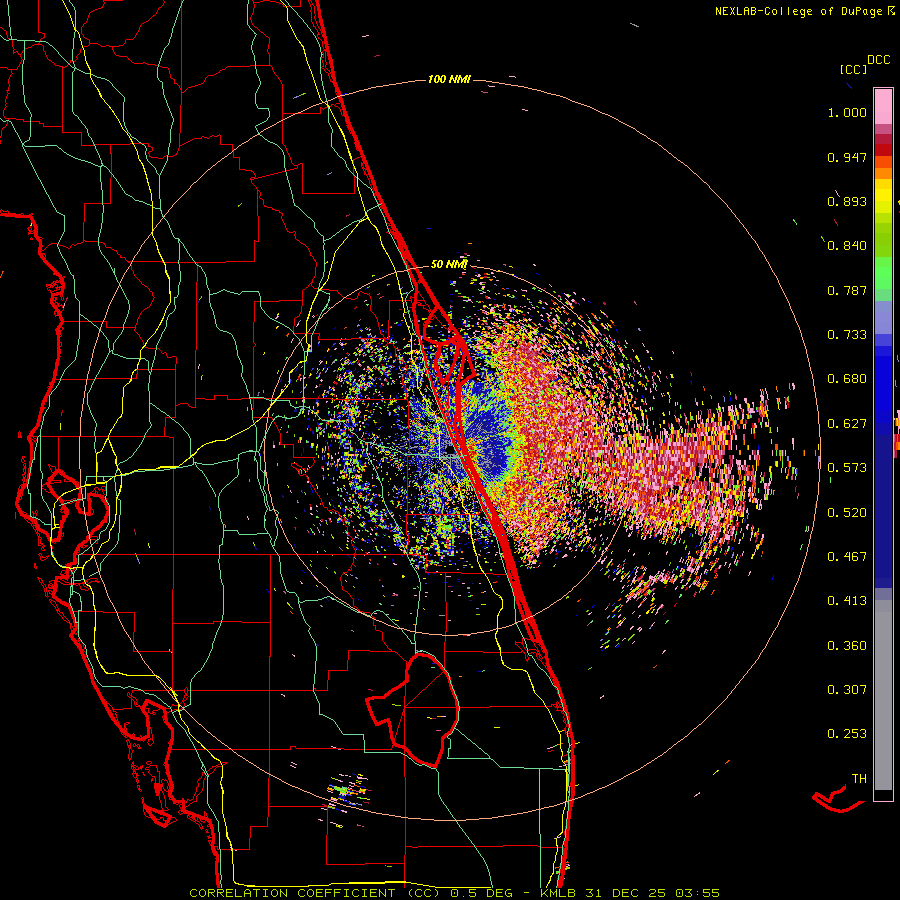Image resolution: width=900 pixels, height=900 pixels.
Task: Select the 0.467 scale value
Action: (x=847, y=556)
